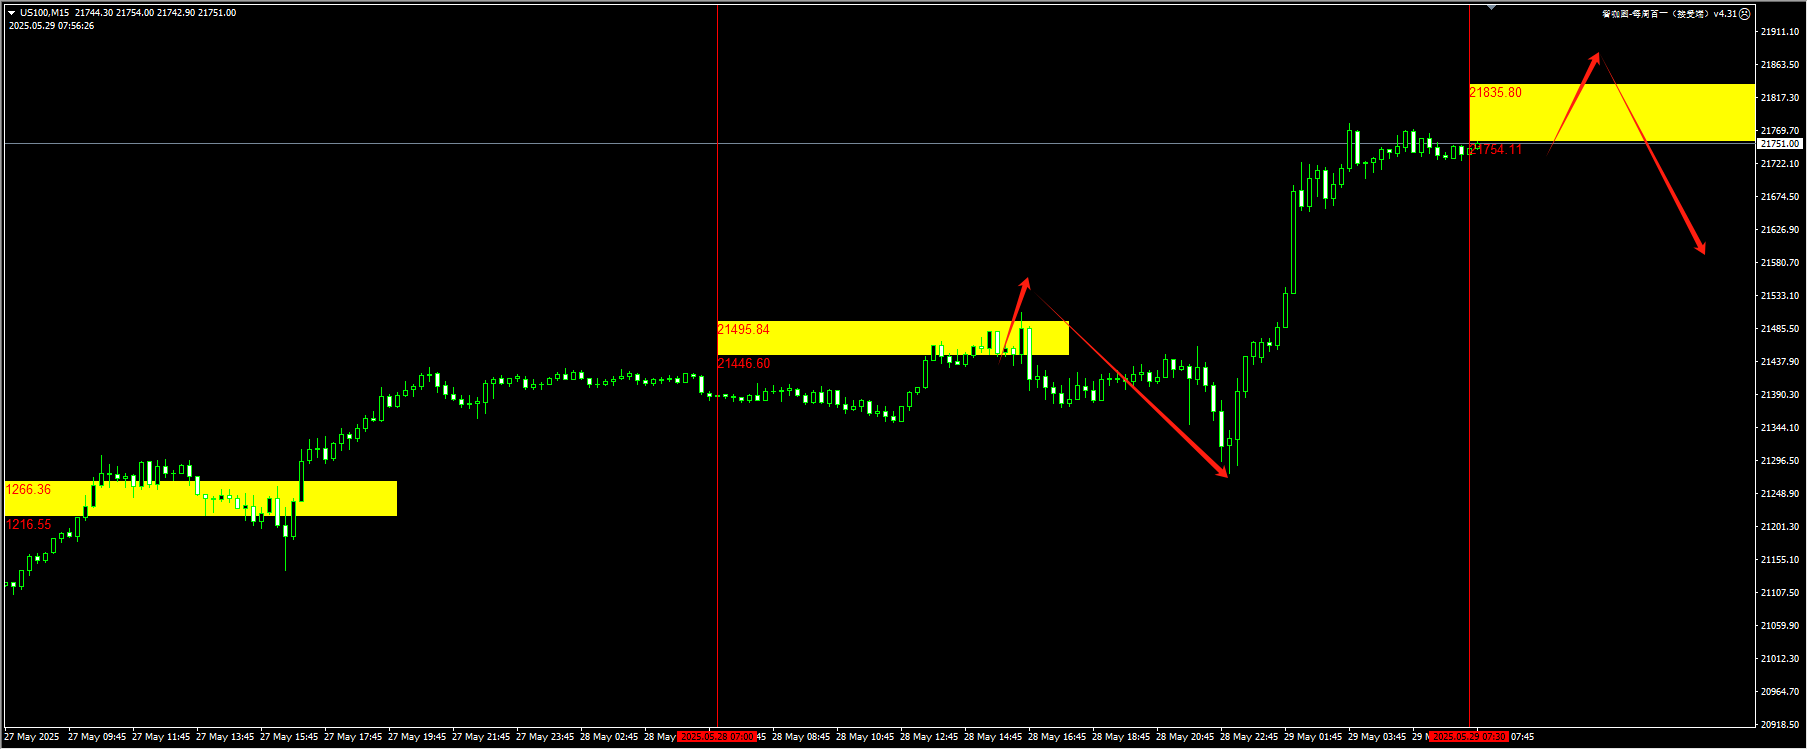
Task: Click the US100,M15 symbol title text
Action: pyautogui.click(x=45, y=13)
